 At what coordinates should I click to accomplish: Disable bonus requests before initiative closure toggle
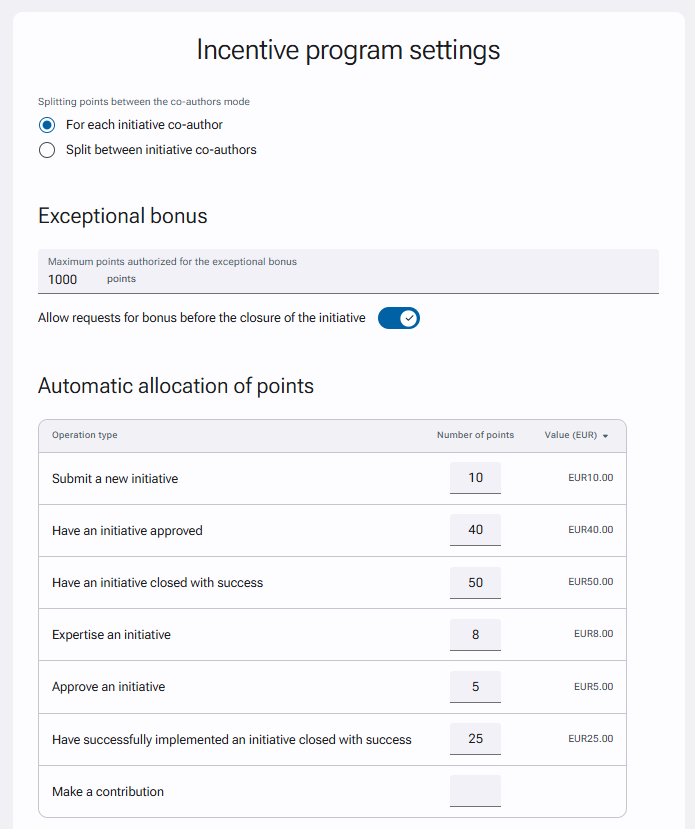coord(399,318)
